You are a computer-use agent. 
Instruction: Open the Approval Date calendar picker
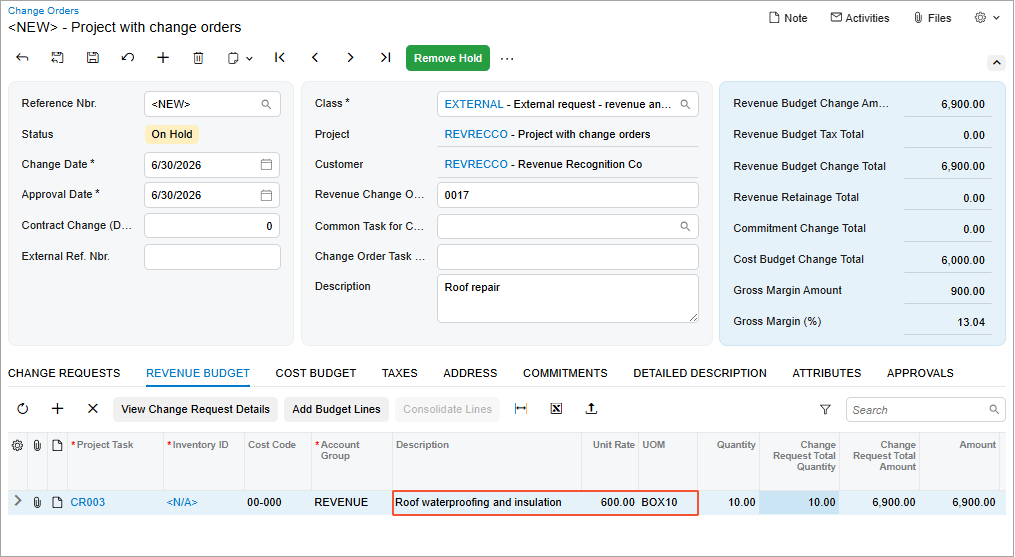tap(266, 195)
